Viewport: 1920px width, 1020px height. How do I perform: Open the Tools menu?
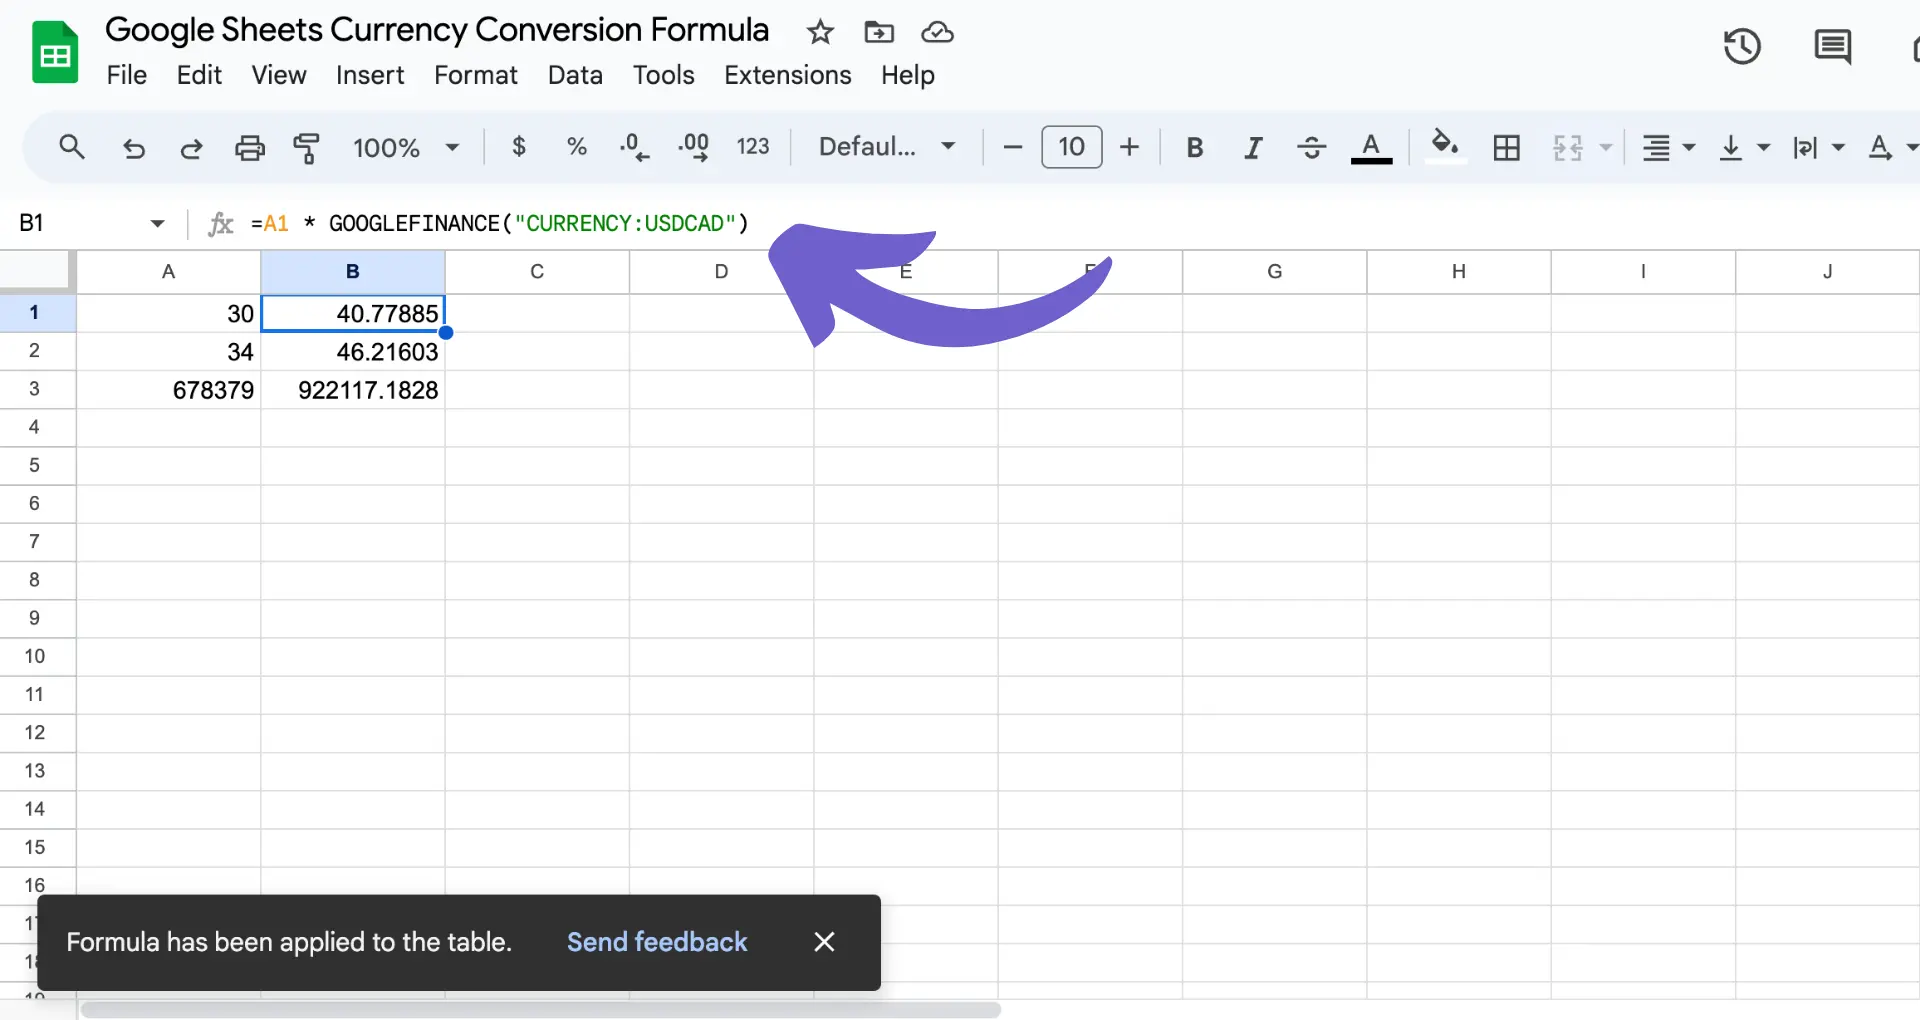pyautogui.click(x=663, y=75)
